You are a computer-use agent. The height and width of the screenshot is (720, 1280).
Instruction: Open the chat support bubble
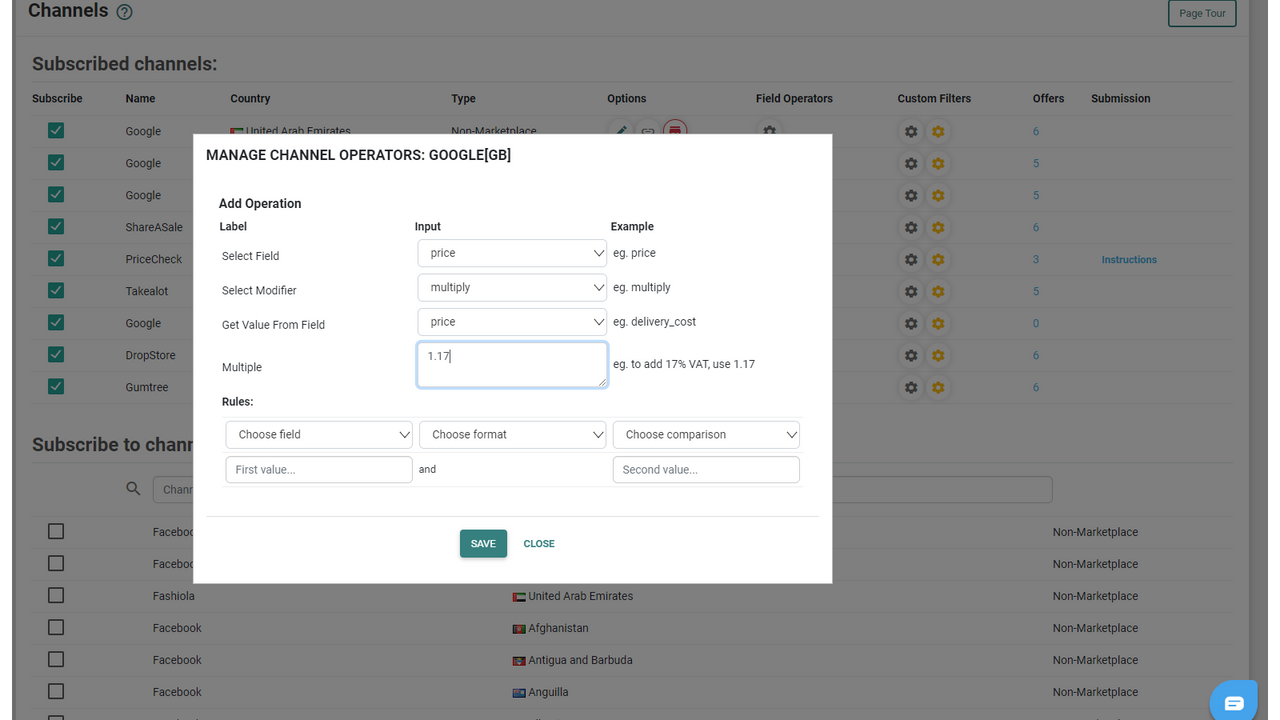[x=1234, y=701]
